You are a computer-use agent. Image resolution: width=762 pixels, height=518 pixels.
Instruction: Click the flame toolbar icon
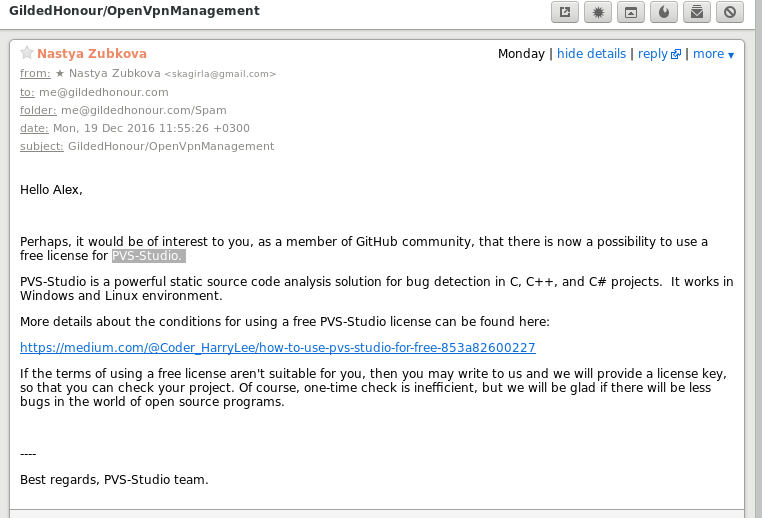click(x=664, y=12)
